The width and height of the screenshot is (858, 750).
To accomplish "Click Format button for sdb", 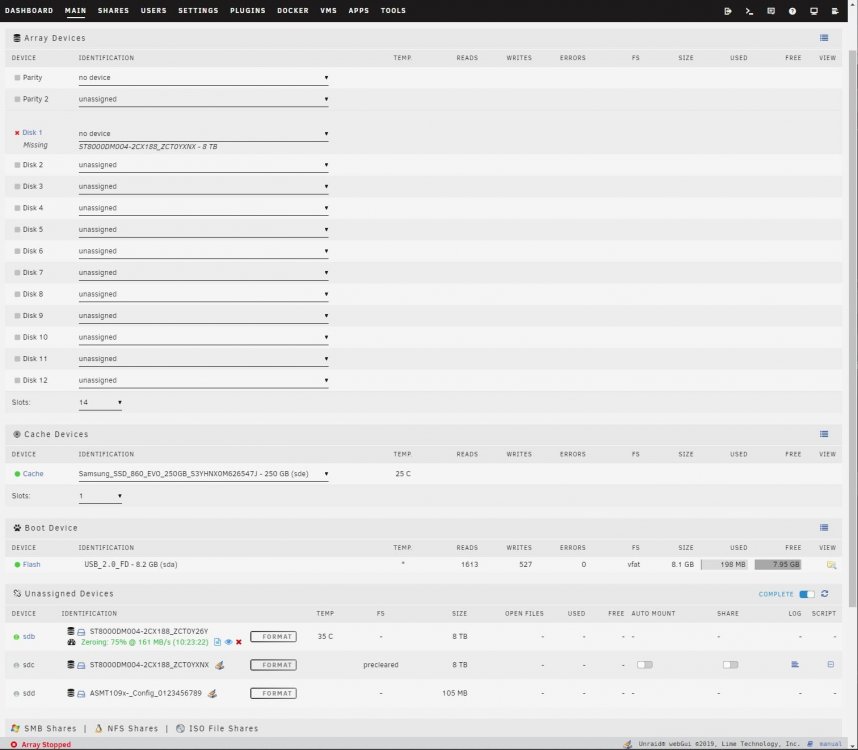I will point(274,637).
